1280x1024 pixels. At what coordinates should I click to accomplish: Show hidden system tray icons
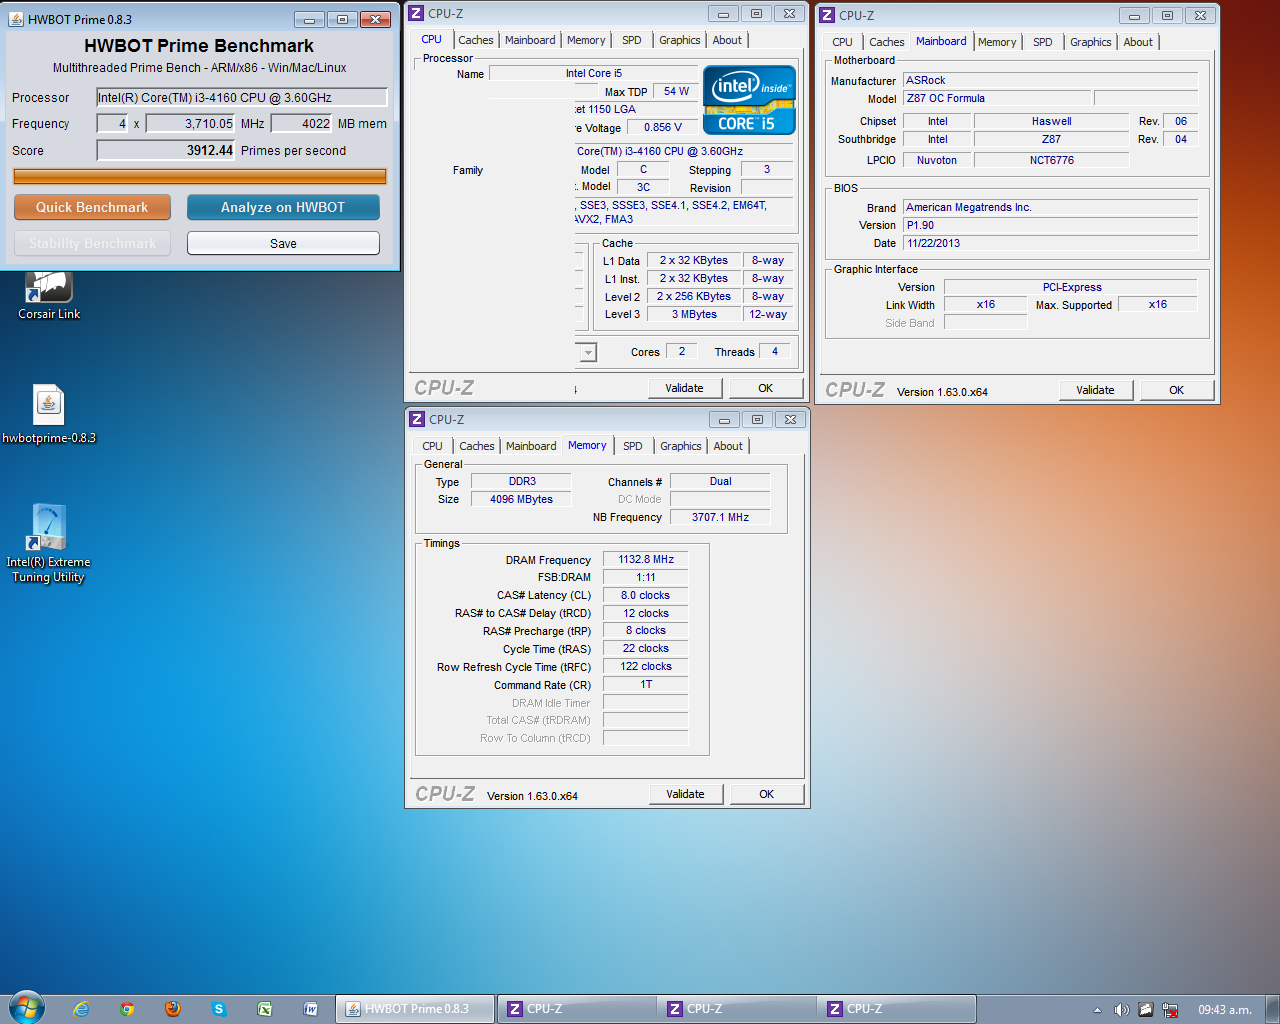click(x=1097, y=1010)
